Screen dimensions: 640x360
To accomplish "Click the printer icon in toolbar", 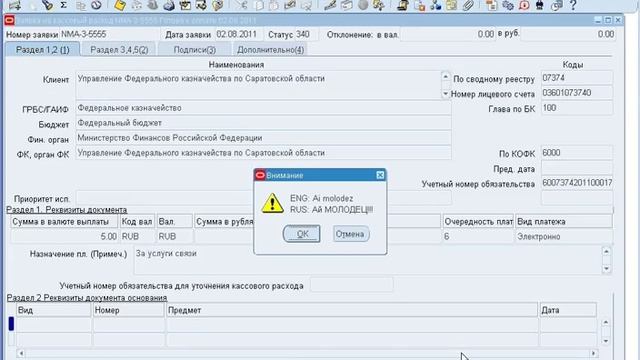I will point(169,5).
